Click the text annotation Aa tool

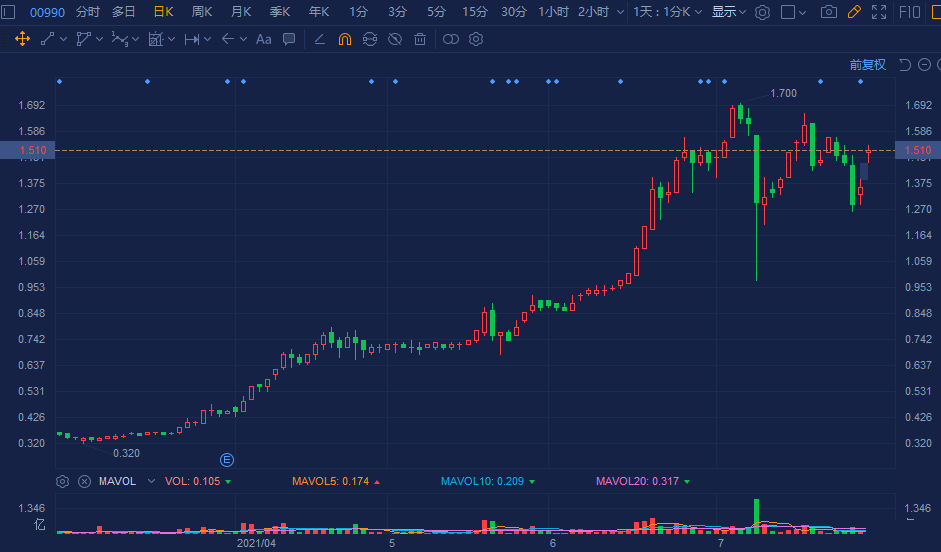264,39
